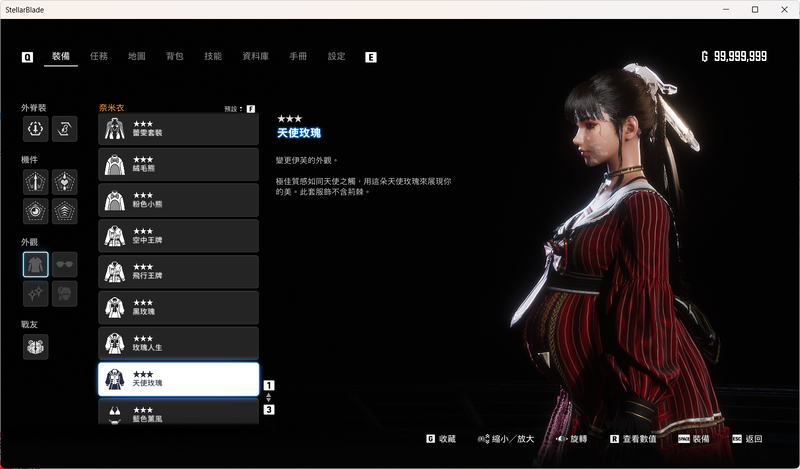Click the page up/down arrows beside the list
This screenshot has width=800, height=469.
click(269, 398)
